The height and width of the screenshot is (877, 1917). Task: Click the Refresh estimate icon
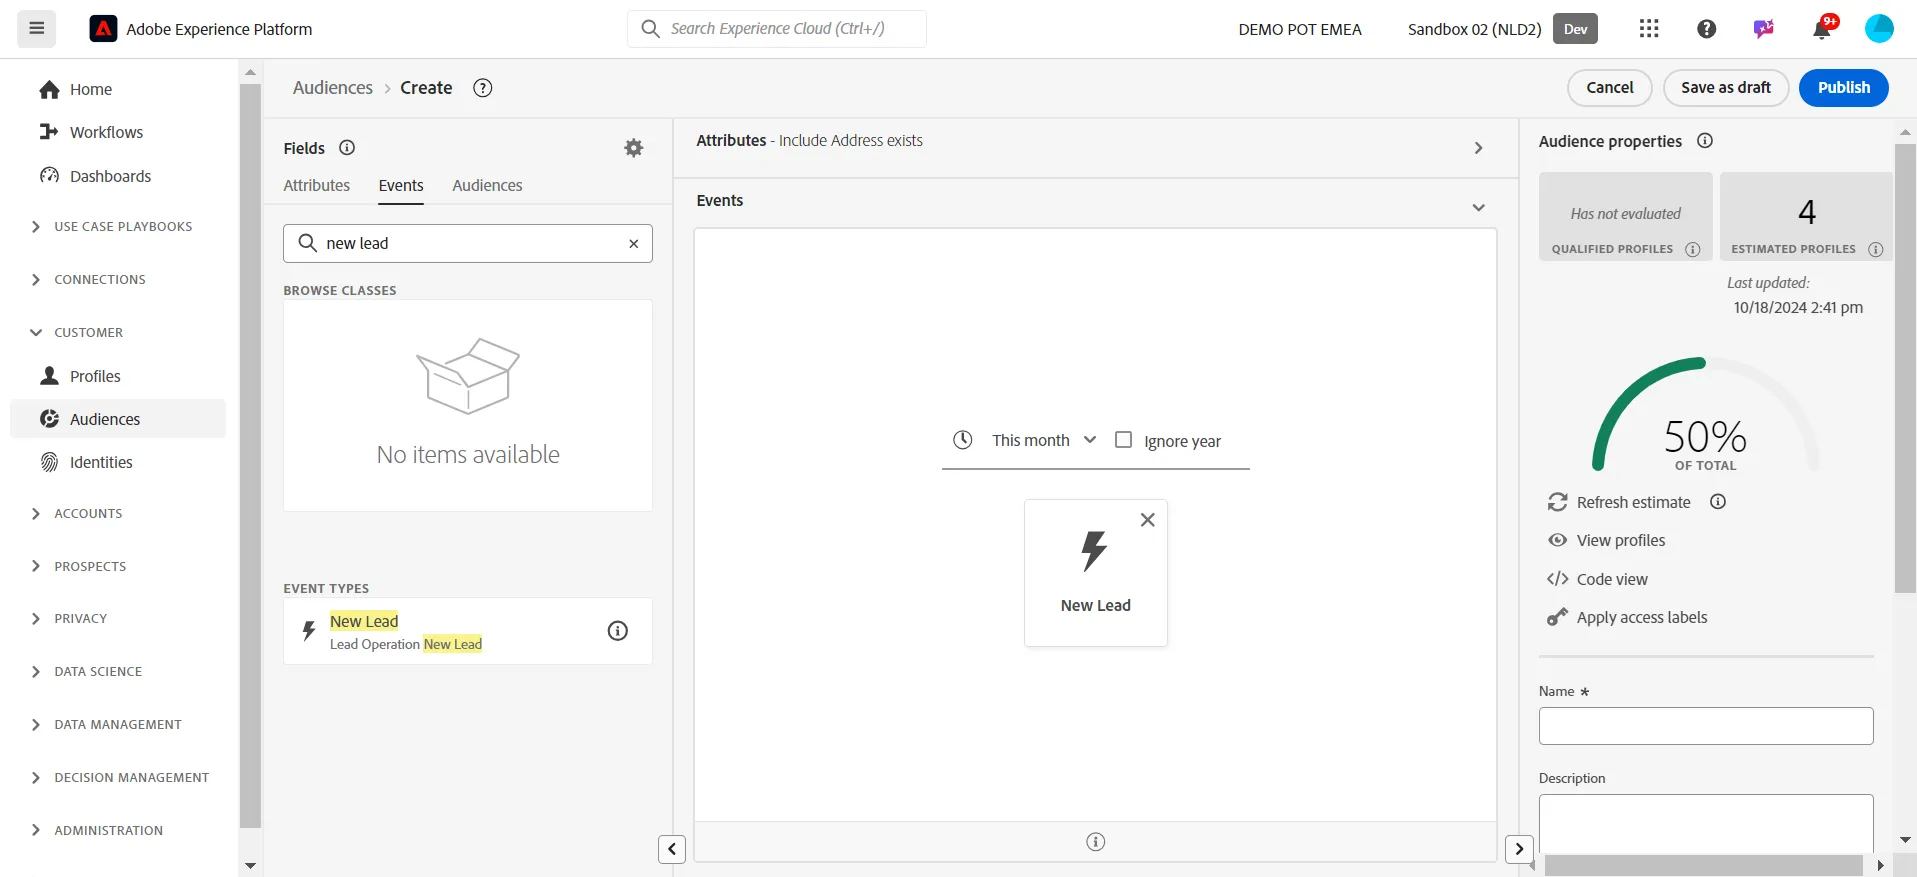(1557, 502)
